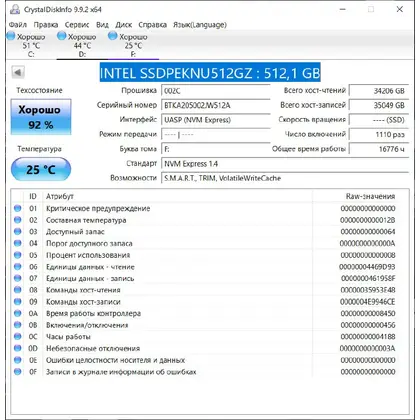The image size is (420, 420).
Task: Click the 25 °C temperature button
Action: 41,169
